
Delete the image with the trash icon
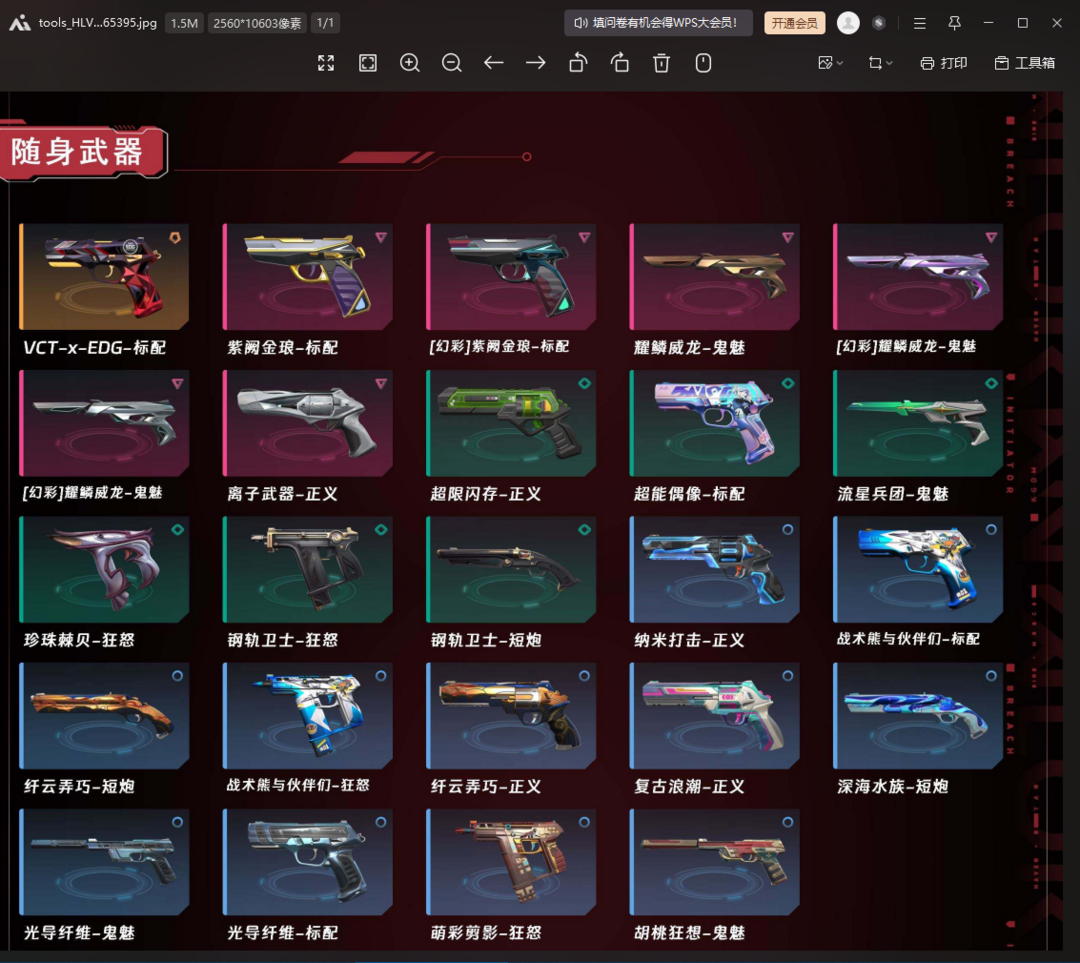pos(661,63)
